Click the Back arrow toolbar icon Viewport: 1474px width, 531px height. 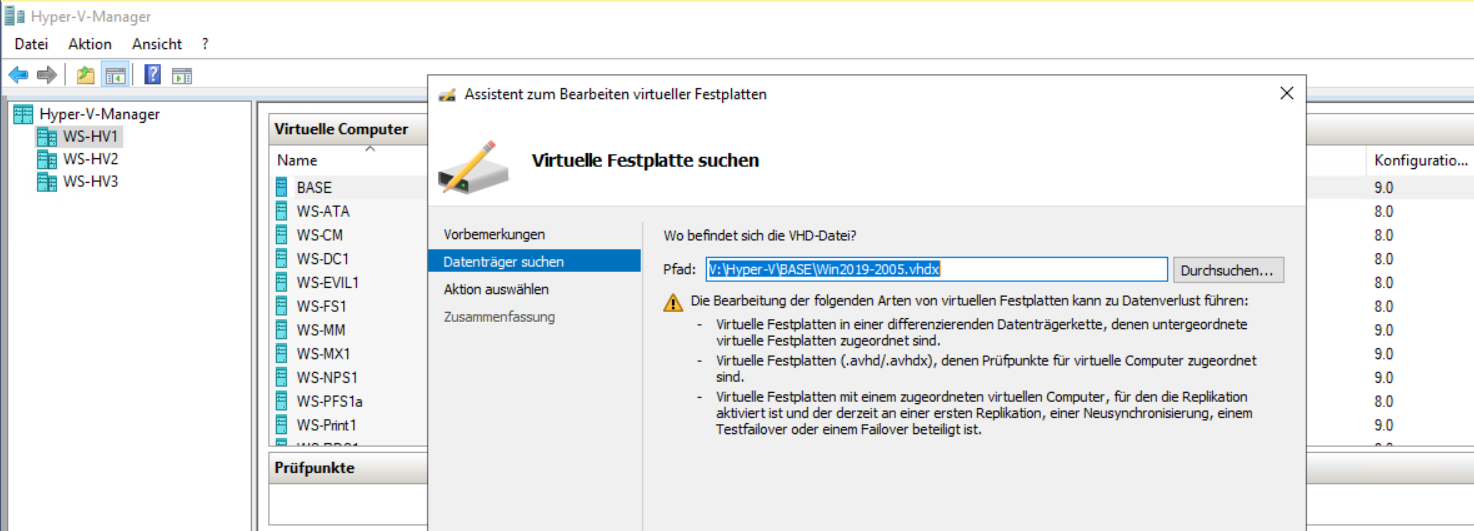pos(18,75)
